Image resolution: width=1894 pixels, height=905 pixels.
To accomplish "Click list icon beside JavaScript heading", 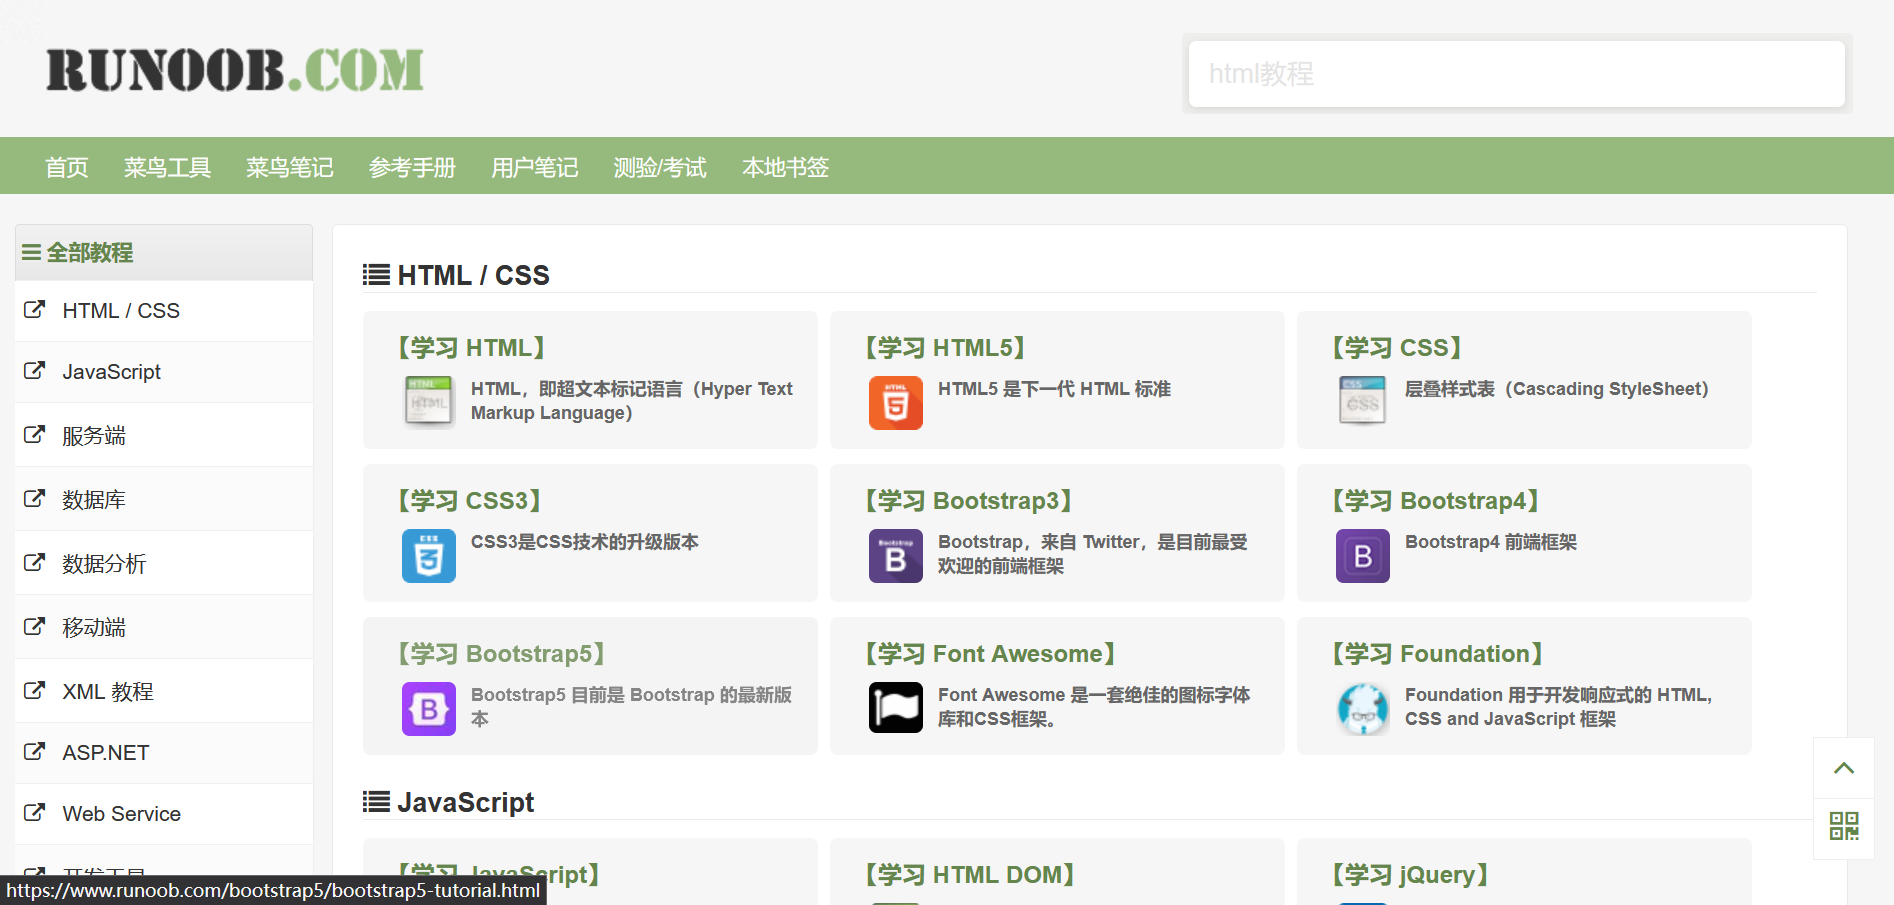I will pyautogui.click(x=376, y=802).
